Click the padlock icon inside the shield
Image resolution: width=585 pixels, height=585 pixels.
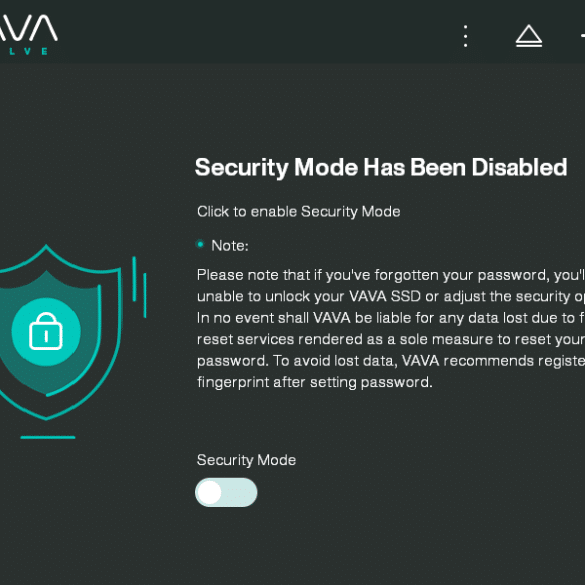[x=46, y=331]
